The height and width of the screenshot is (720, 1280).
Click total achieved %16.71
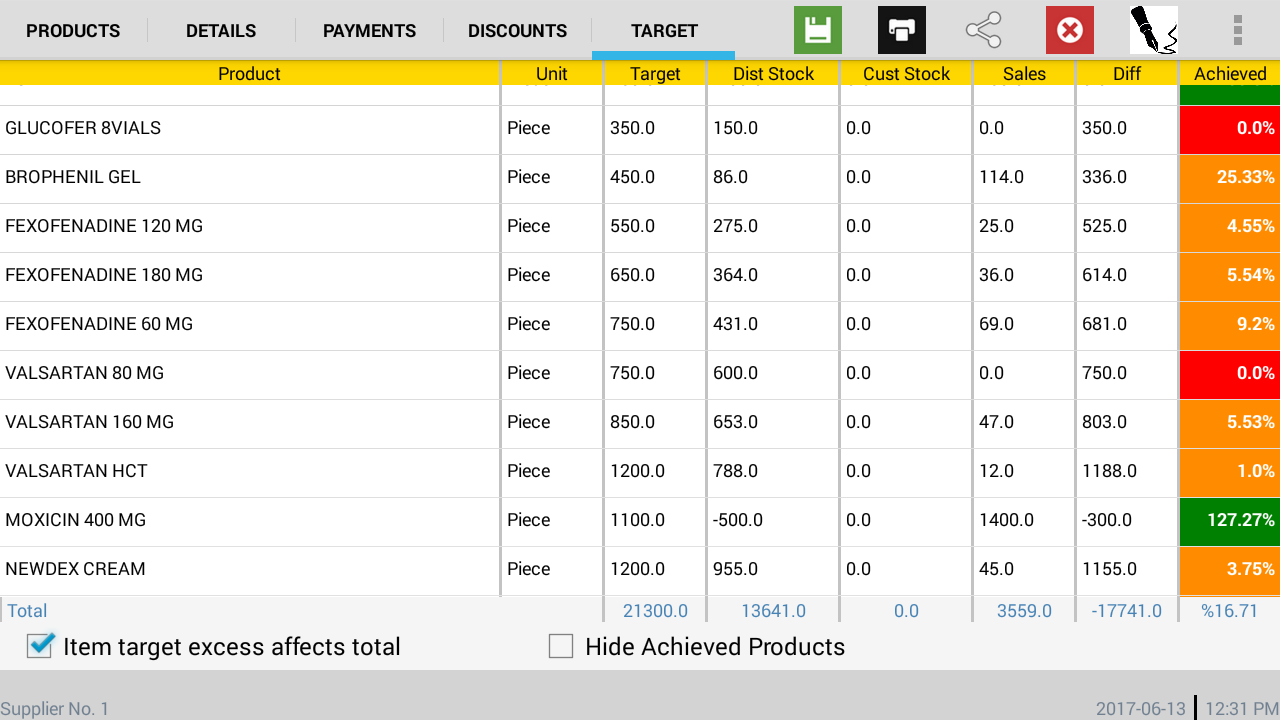pyautogui.click(x=1229, y=611)
